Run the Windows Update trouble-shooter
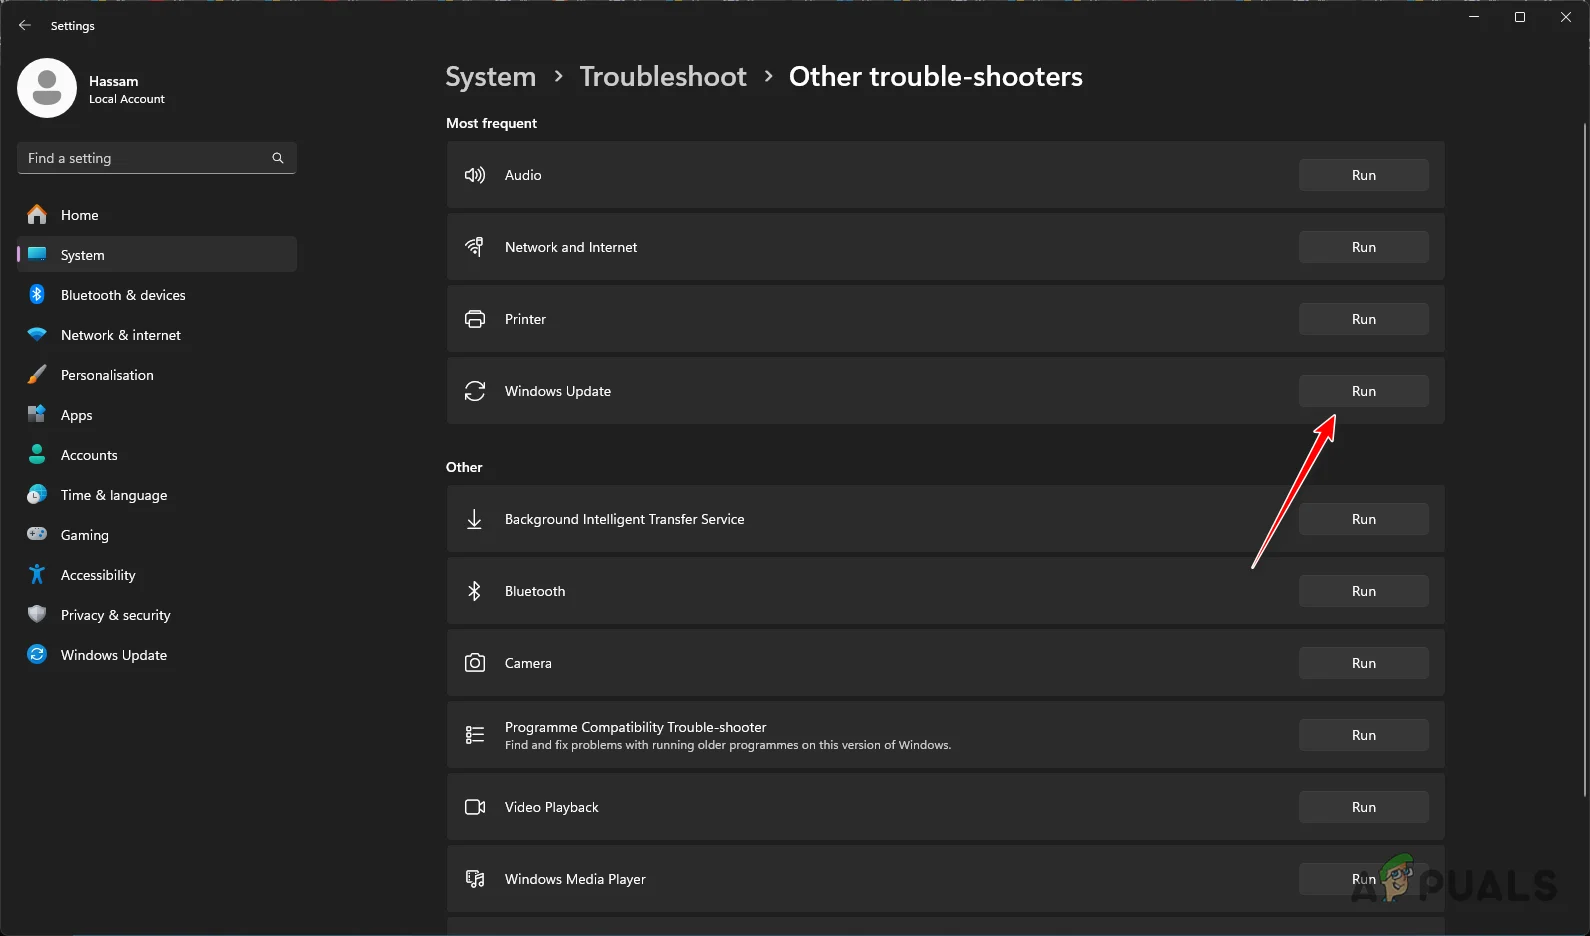The image size is (1590, 936). pos(1363,391)
